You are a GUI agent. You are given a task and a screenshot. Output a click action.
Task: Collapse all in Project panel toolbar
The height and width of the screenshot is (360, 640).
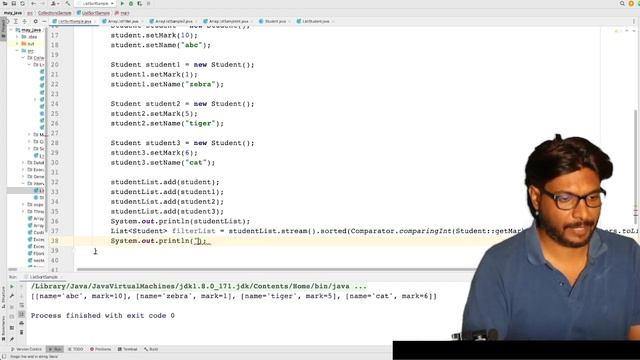(24, 21)
